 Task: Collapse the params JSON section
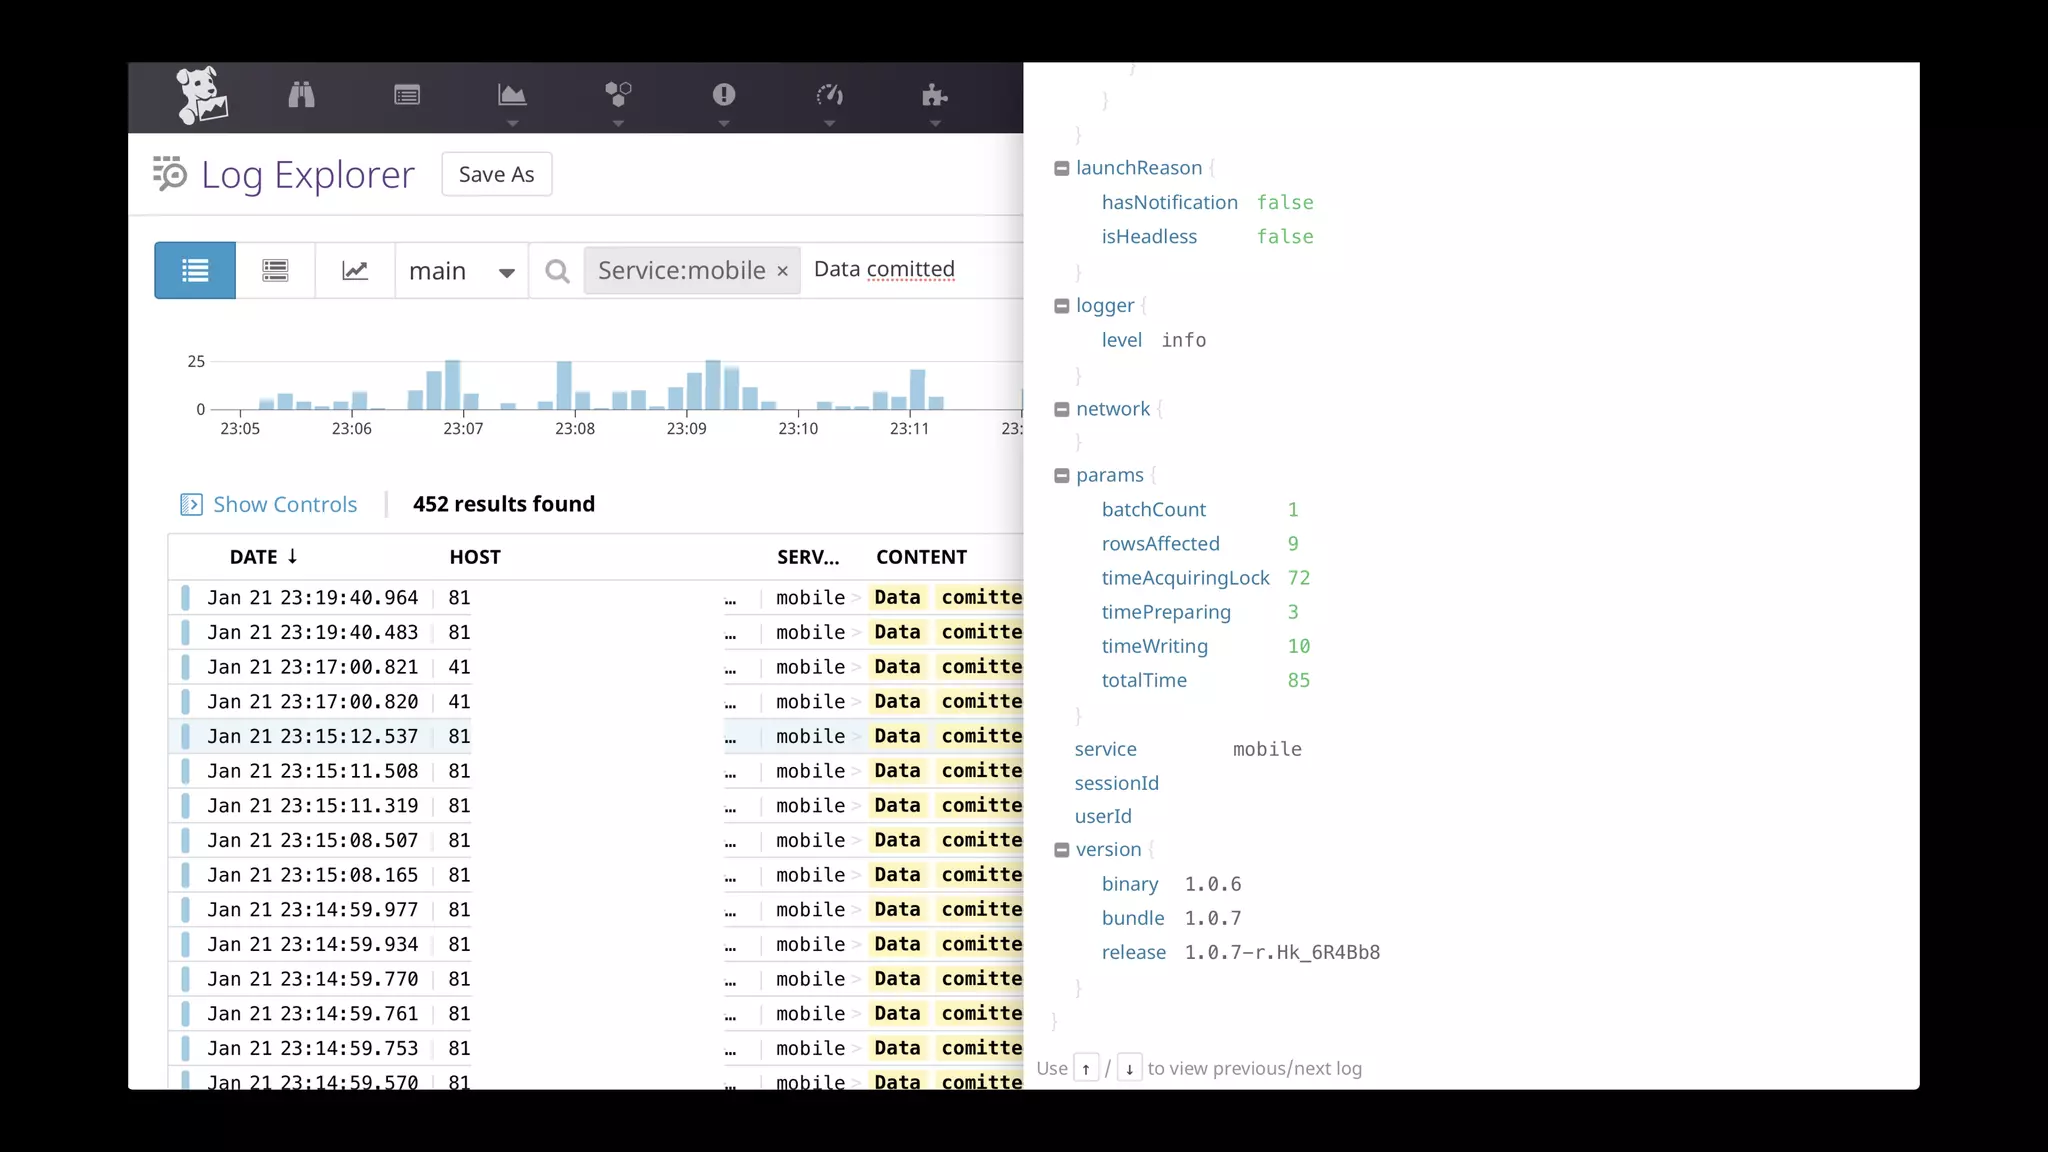(1062, 476)
